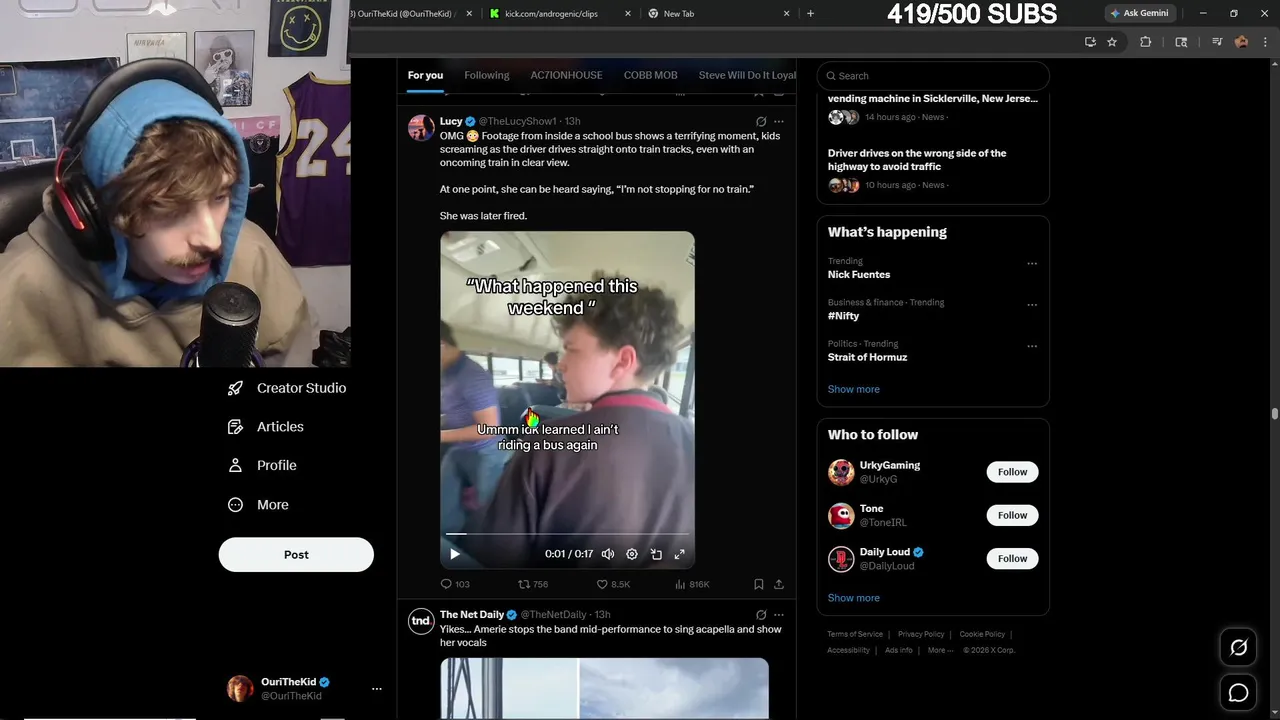The width and height of the screenshot is (1280, 720).
Task: Open the more menu on Lucy's post
Action: pos(779,121)
